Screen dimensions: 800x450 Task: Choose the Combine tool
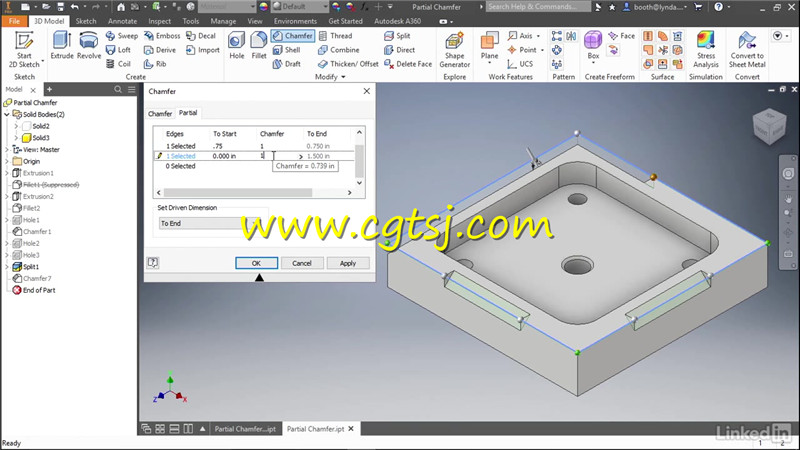[338, 50]
